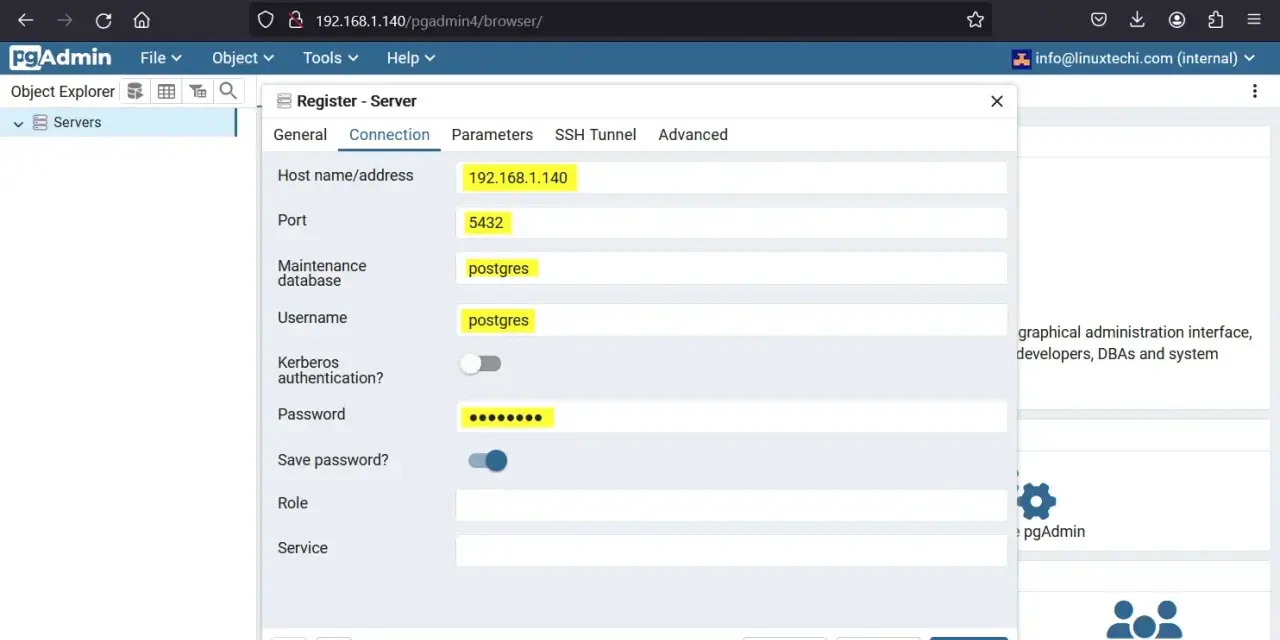The width and height of the screenshot is (1280, 640).
Task: Click the browser URL address bar
Action: pyautogui.click(x=620, y=20)
